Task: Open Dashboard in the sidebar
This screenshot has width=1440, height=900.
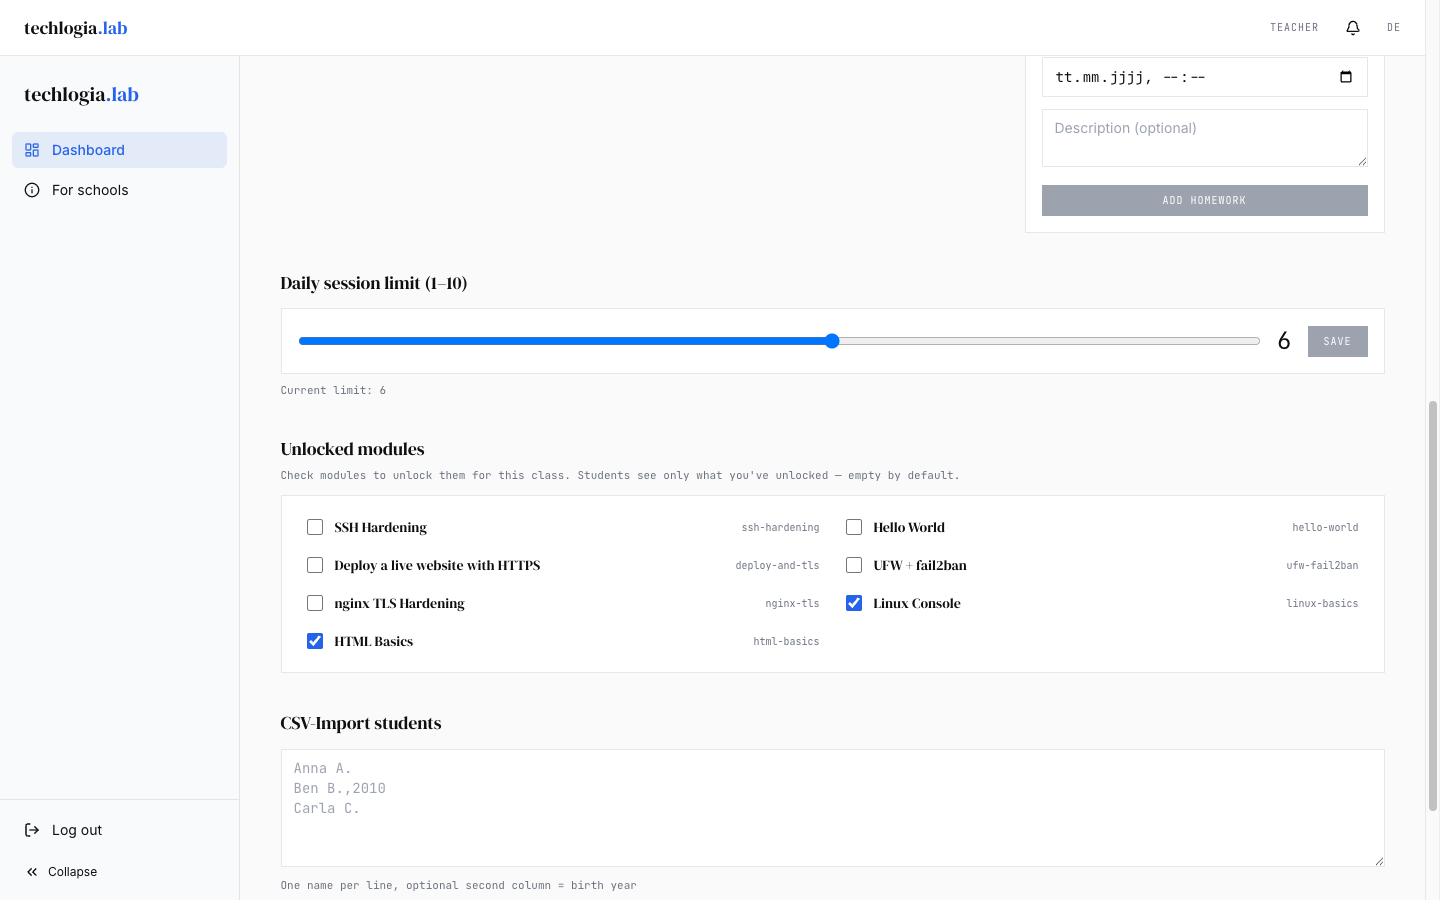Action: (119, 150)
